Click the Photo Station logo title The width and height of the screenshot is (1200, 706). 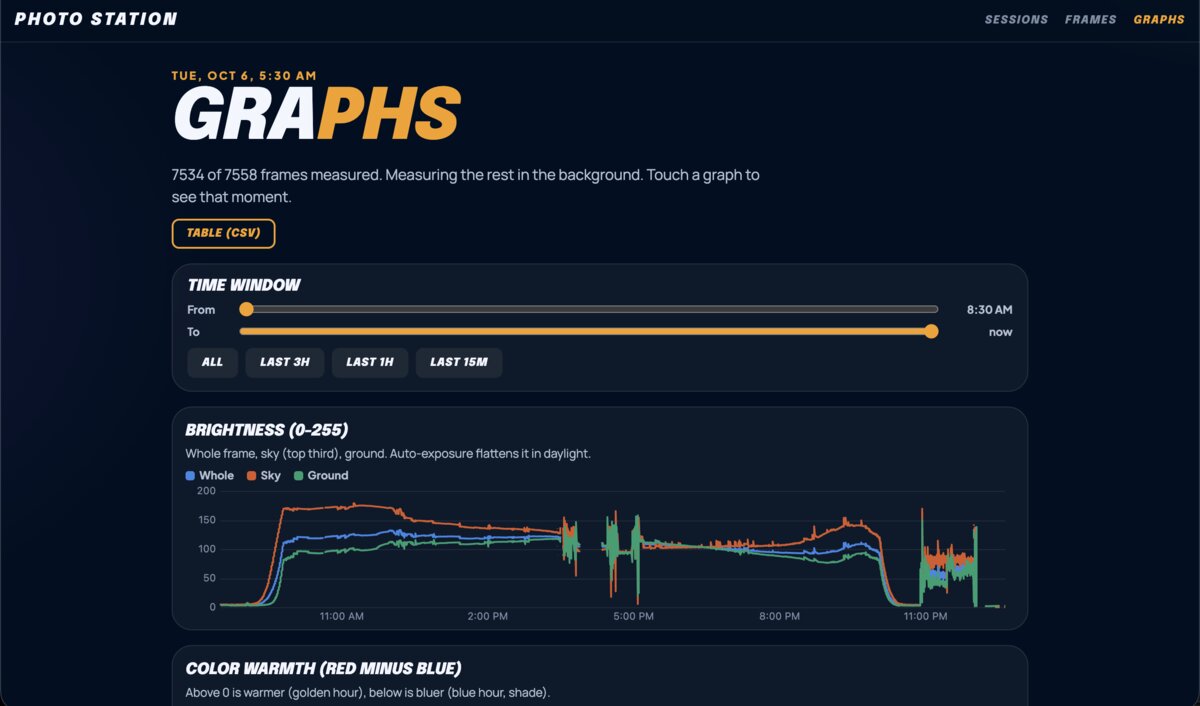(x=96, y=19)
